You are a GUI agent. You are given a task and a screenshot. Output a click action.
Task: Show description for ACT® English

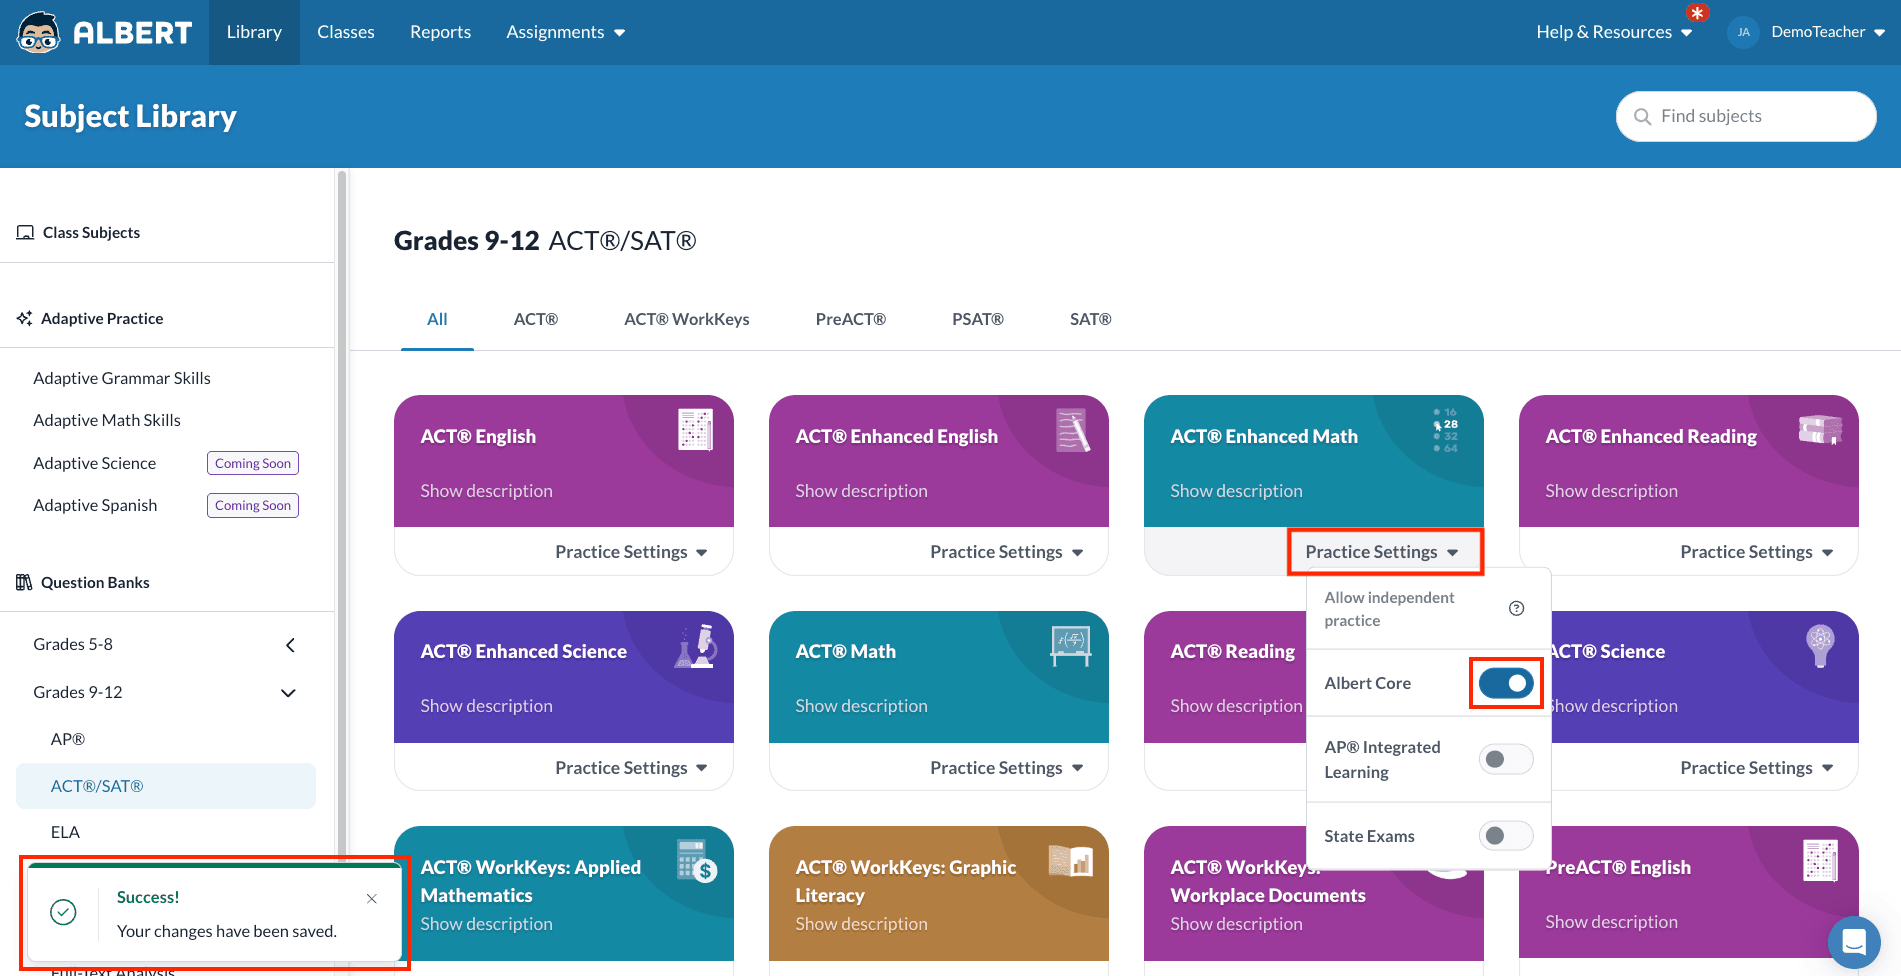486,491
